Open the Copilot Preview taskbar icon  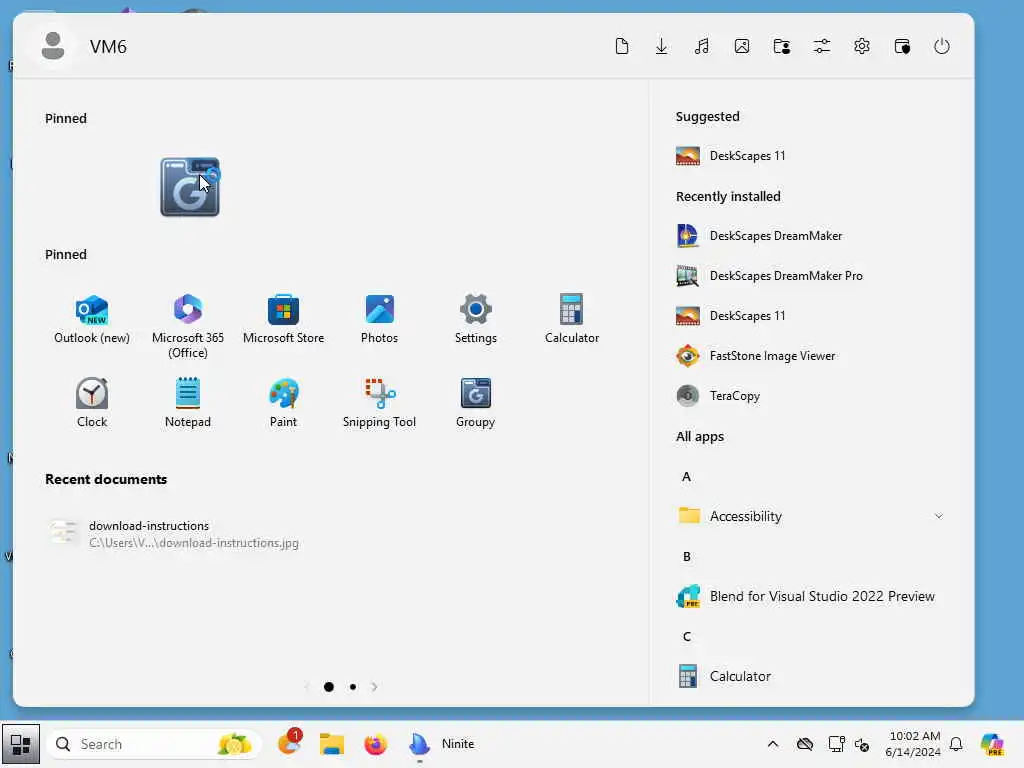pyautogui.click(x=992, y=744)
